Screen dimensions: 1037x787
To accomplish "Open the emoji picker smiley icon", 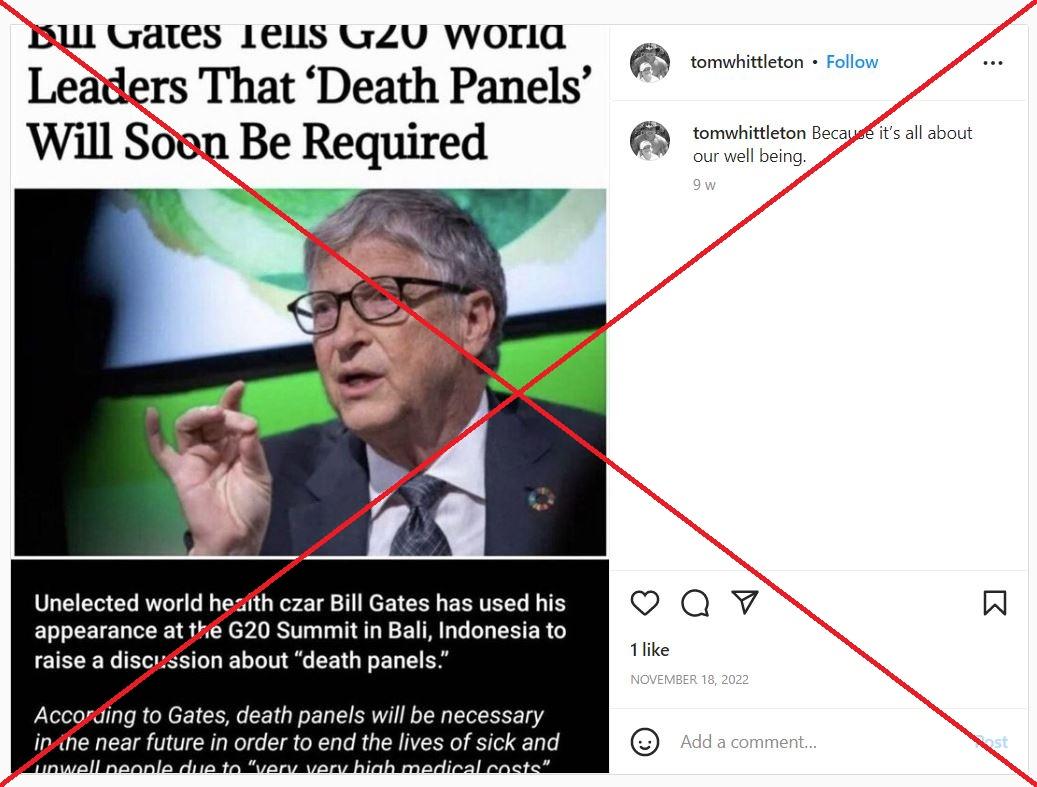I will [645, 741].
